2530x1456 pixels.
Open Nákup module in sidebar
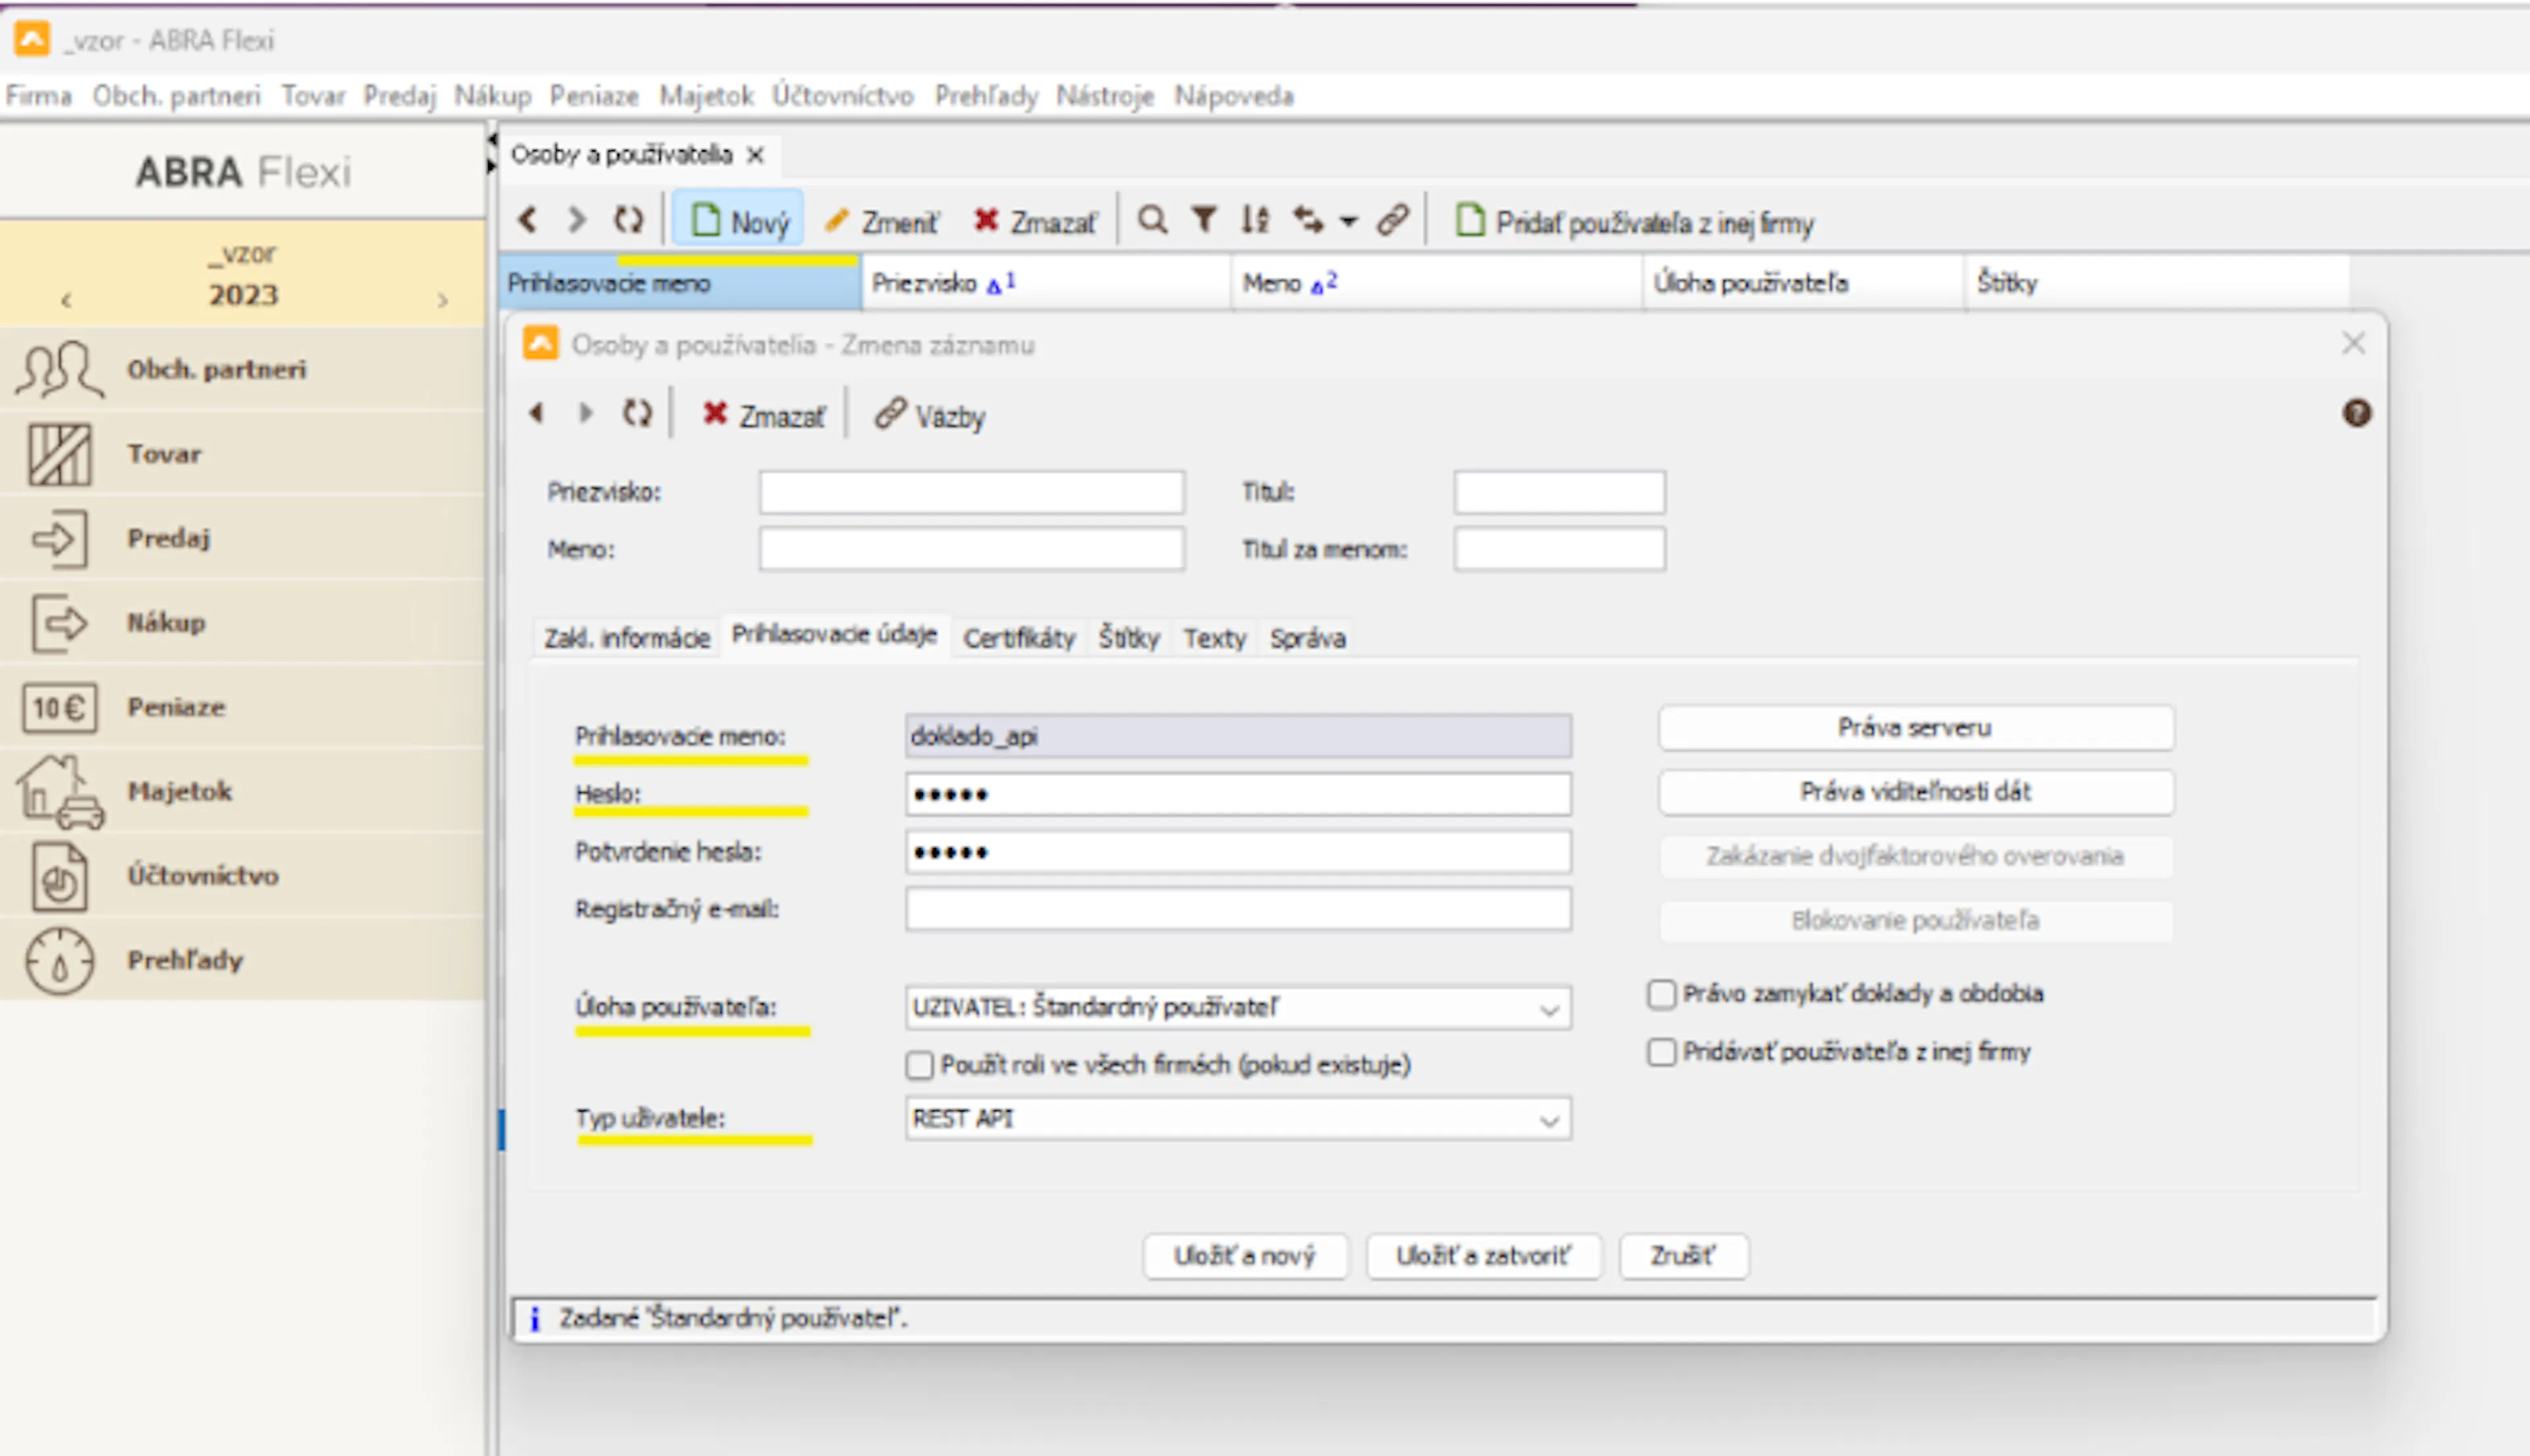pyautogui.click(x=242, y=622)
